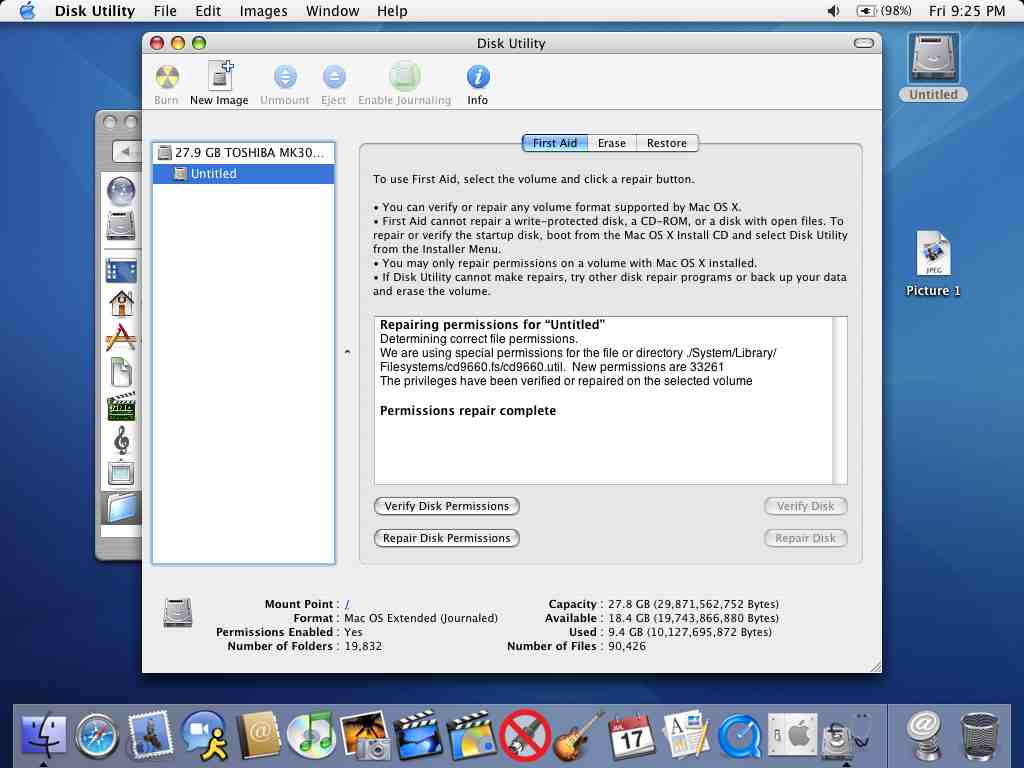
Task: Click the Disk Utility stethoscope icon in the Dock
Action: tap(846, 736)
